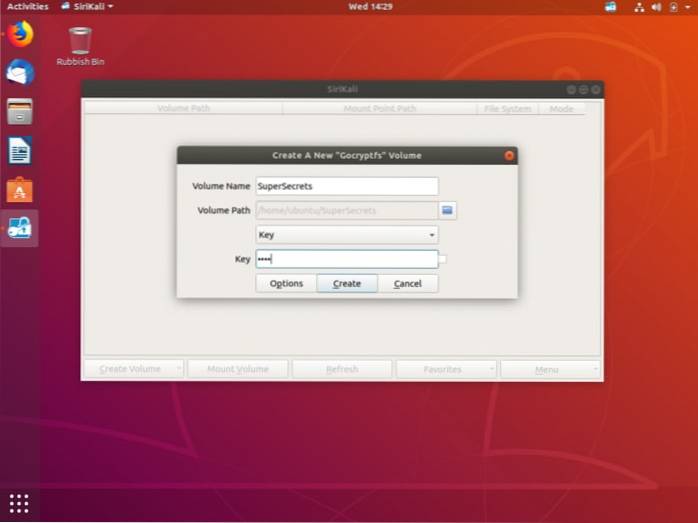Click the Volume Path text field

[x=347, y=210]
